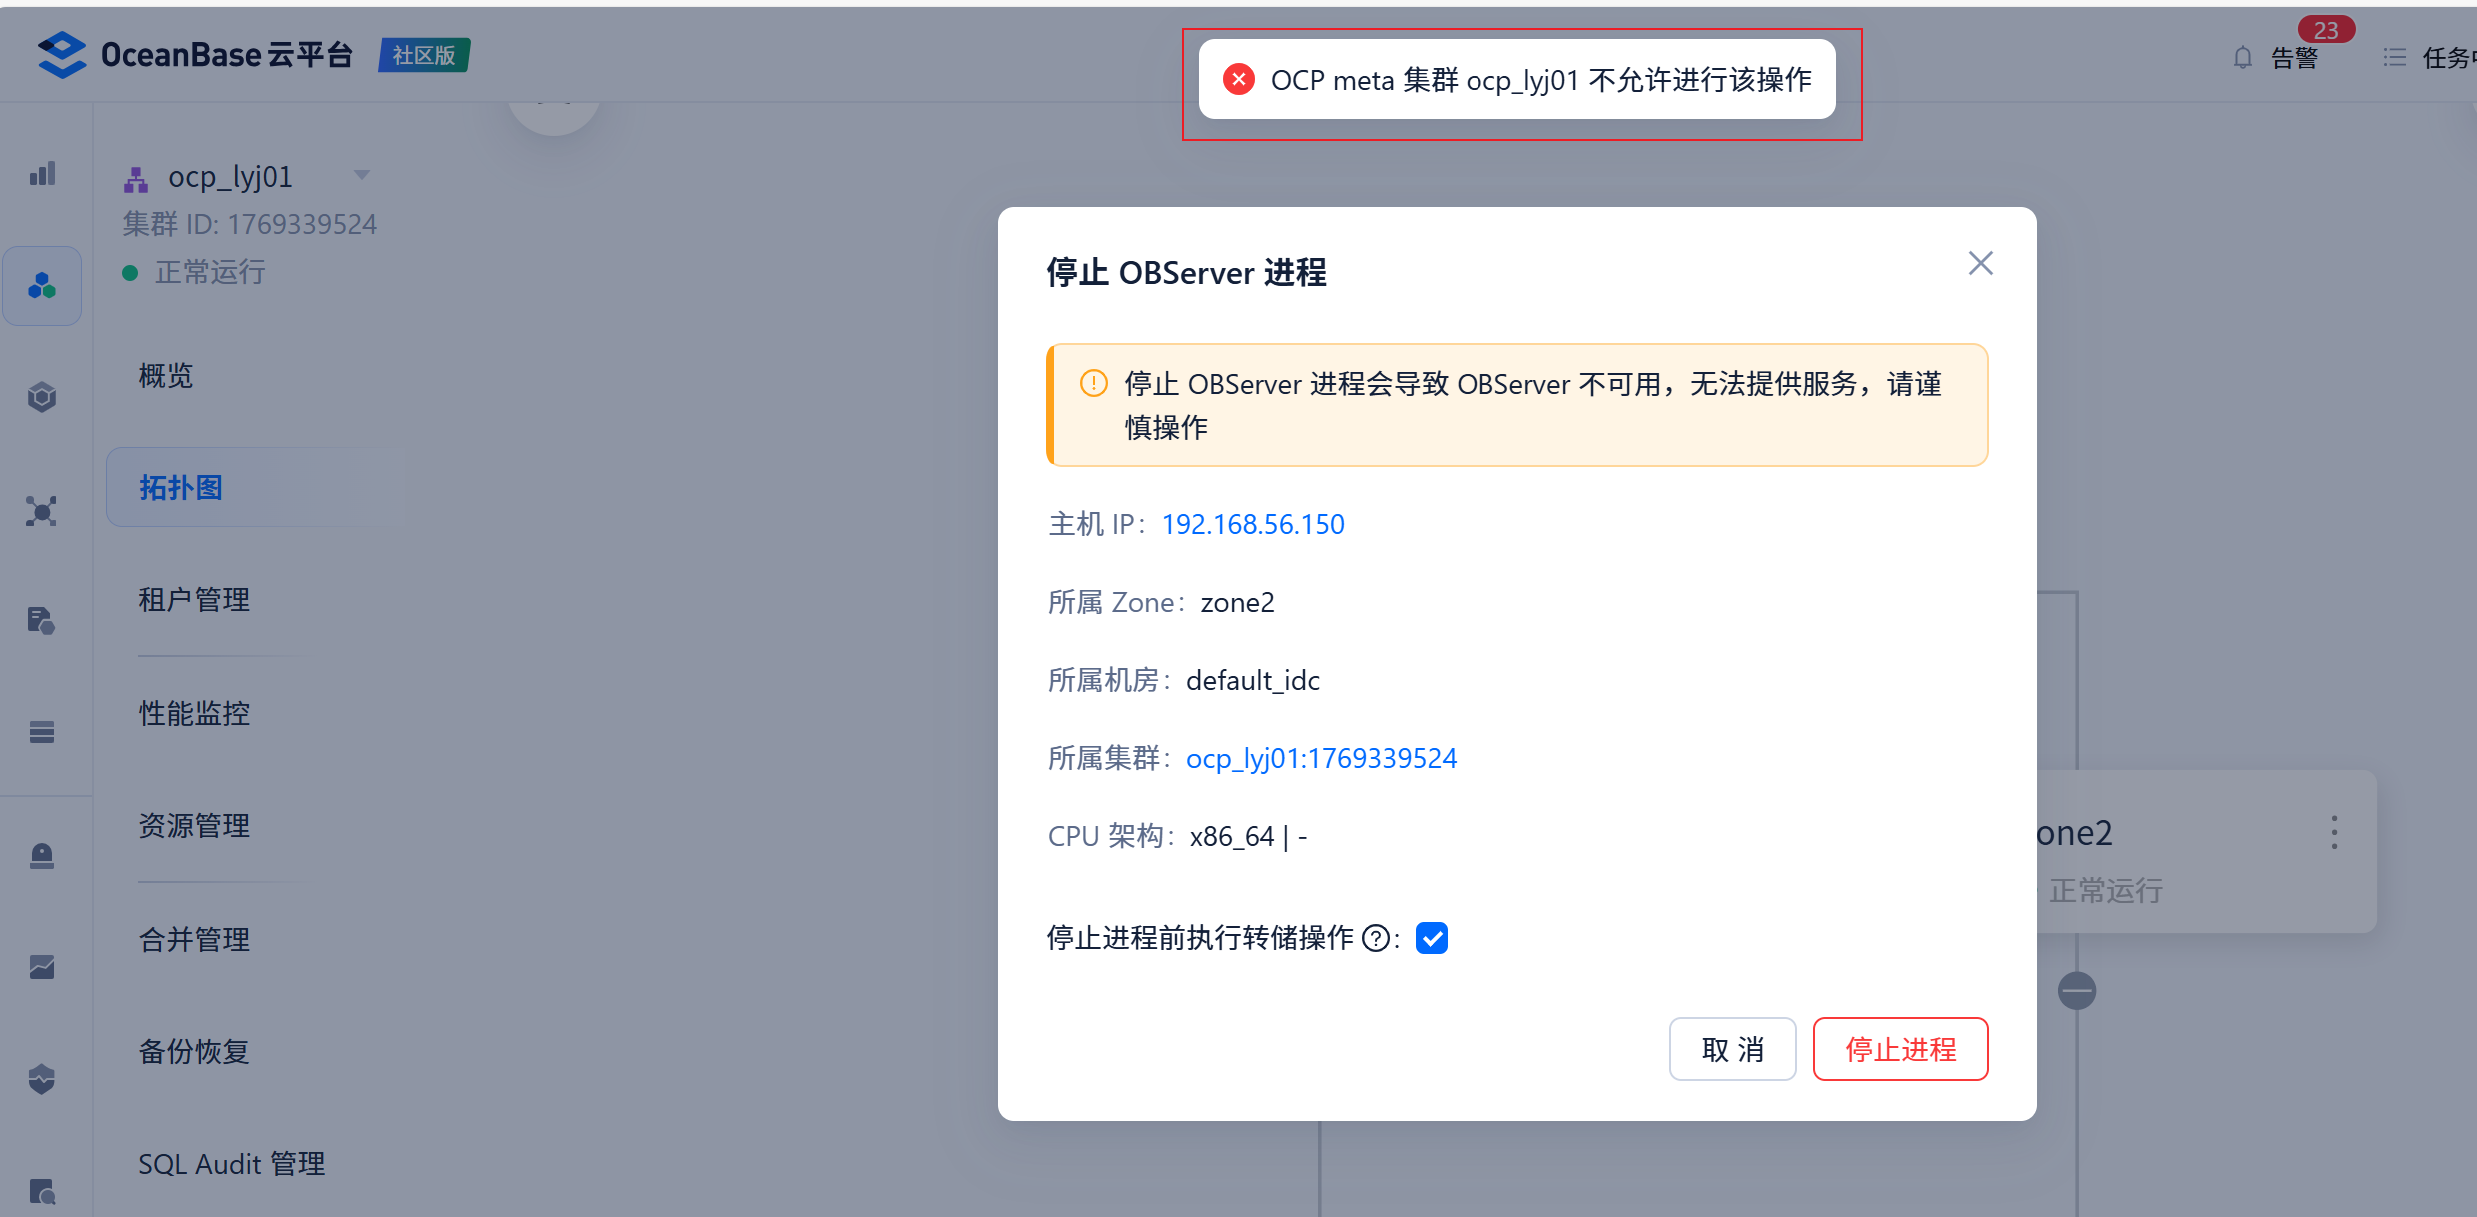
Task: Open the hexagon tenant sidebar icon
Action: (x=42, y=397)
